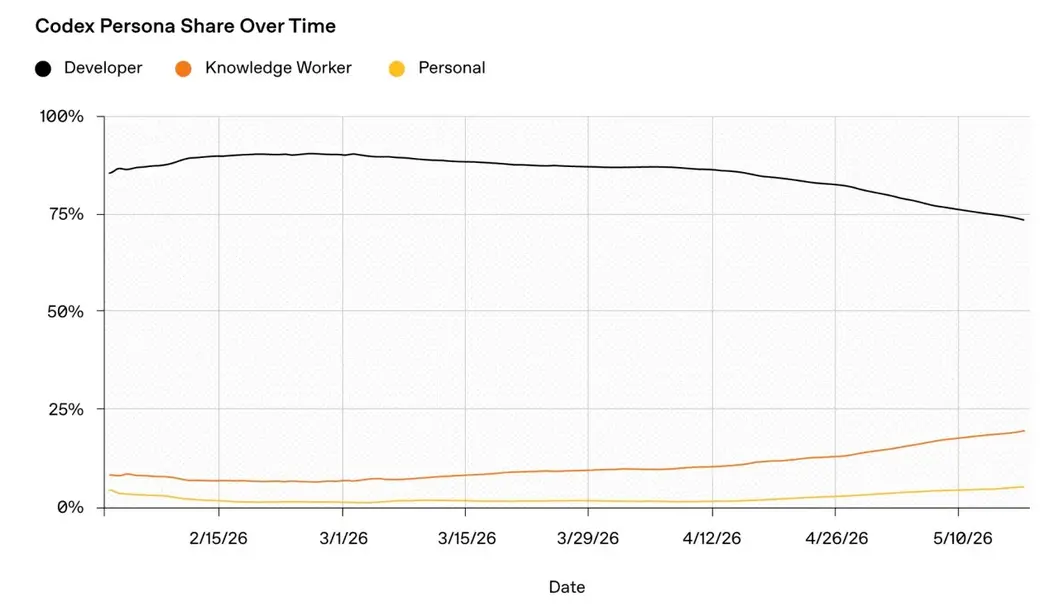
Task: Click the 3/1/26 date tick label
Action: pyautogui.click(x=343, y=538)
